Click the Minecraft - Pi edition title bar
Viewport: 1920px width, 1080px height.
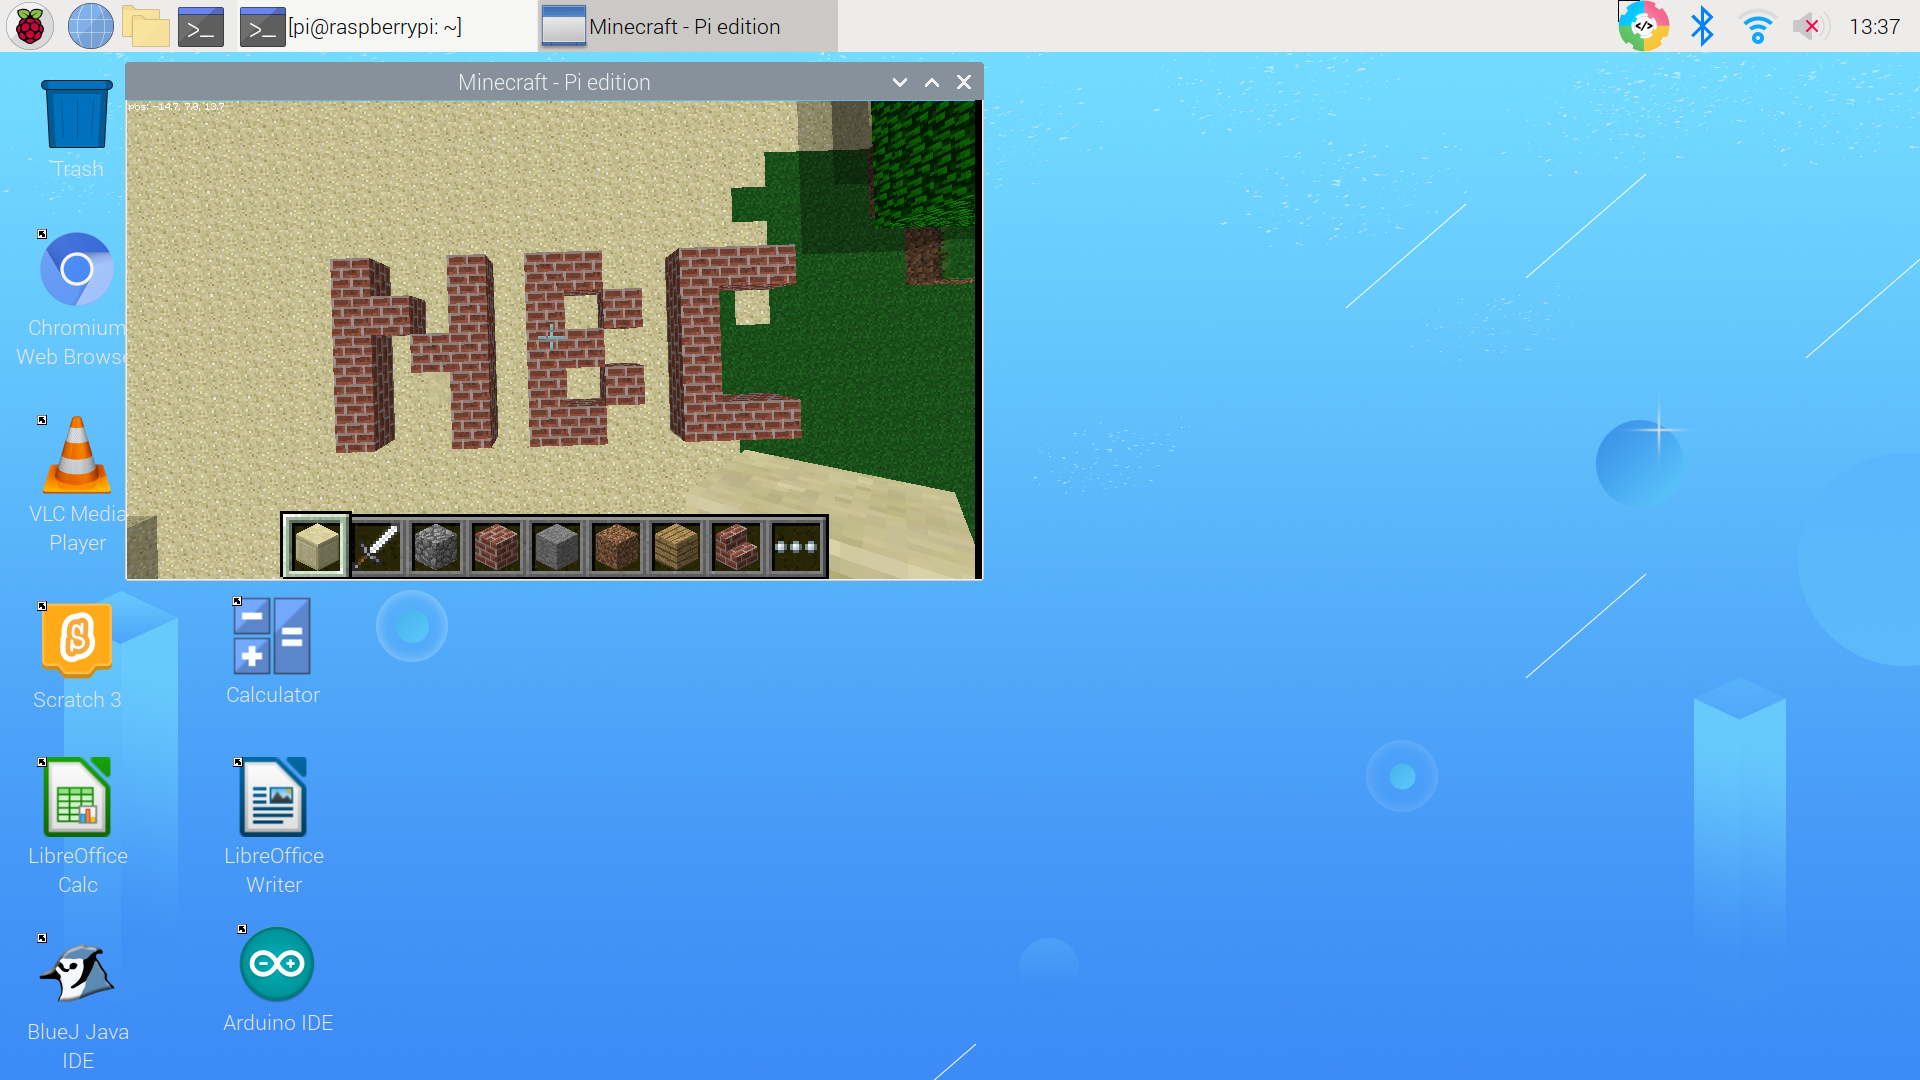(x=554, y=82)
